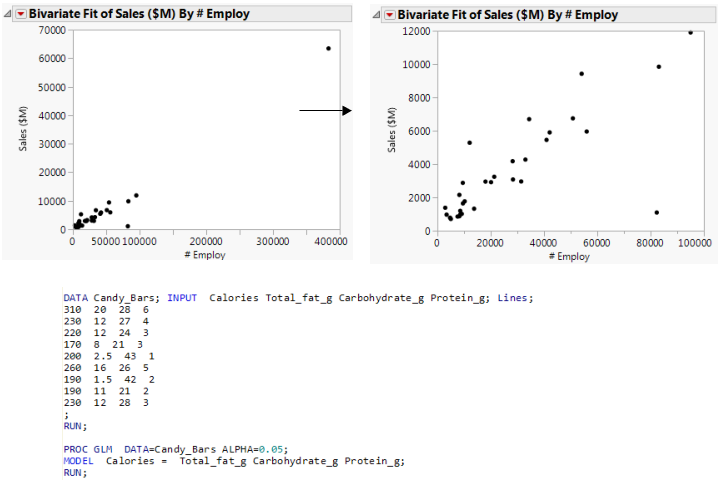Select the low outlier near 82000 employees
Image resolution: width=721 pixels, height=482 pixels.
tap(656, 212)
